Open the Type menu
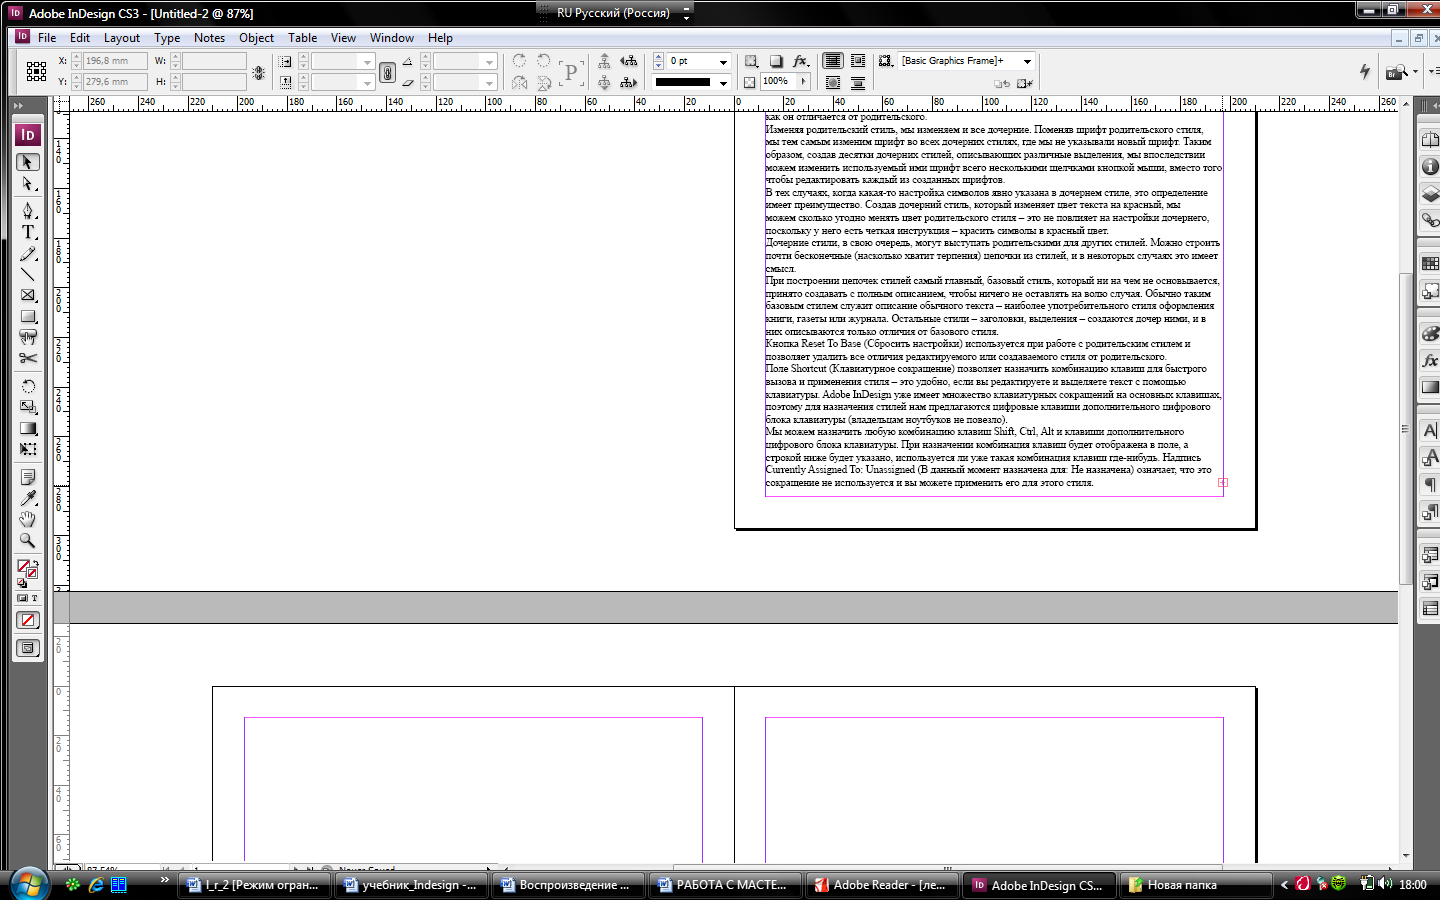1440x900 pixels. 167,38
